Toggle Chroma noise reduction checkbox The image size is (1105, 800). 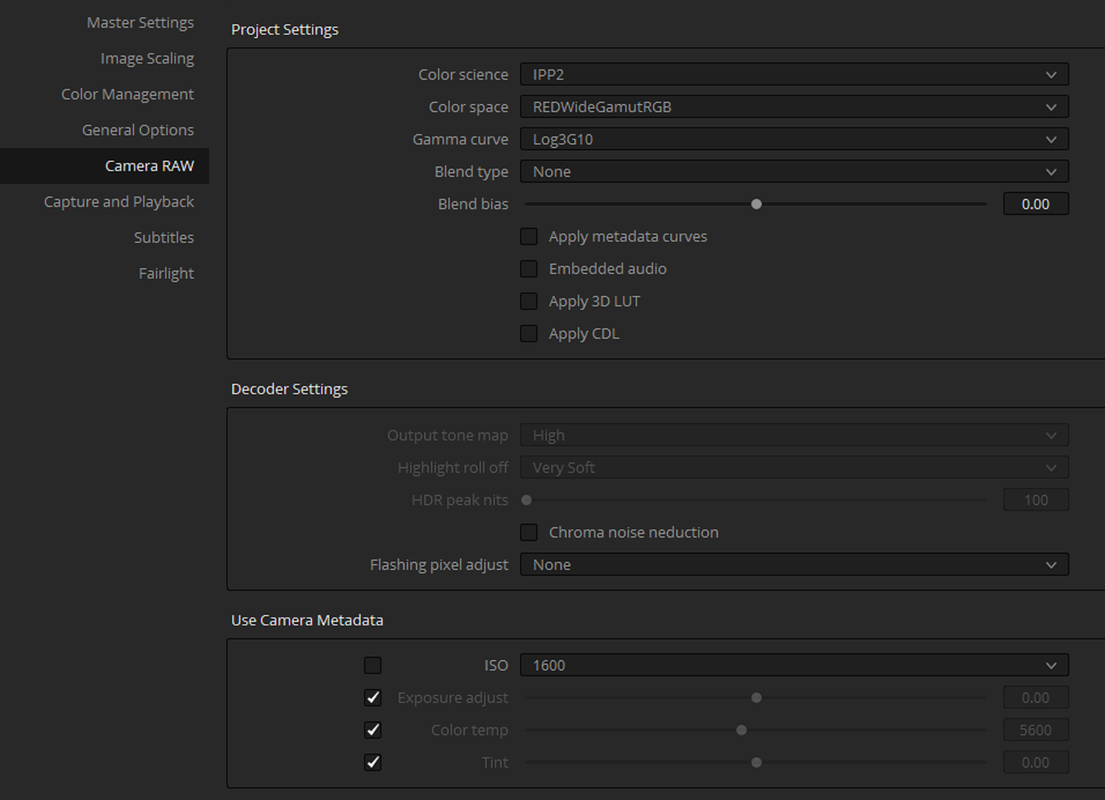coord(529,533)
